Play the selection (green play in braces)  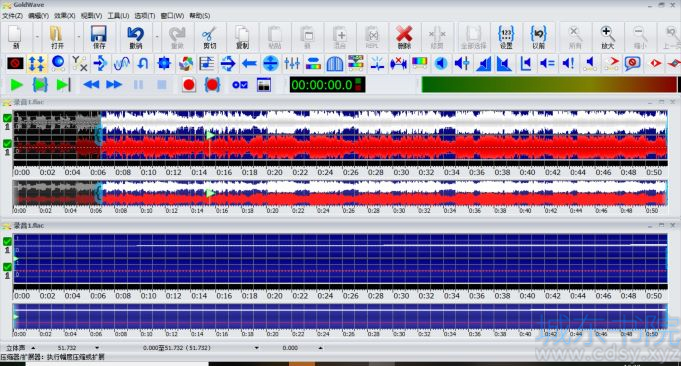pyautogui.click(x=40, y=85)
